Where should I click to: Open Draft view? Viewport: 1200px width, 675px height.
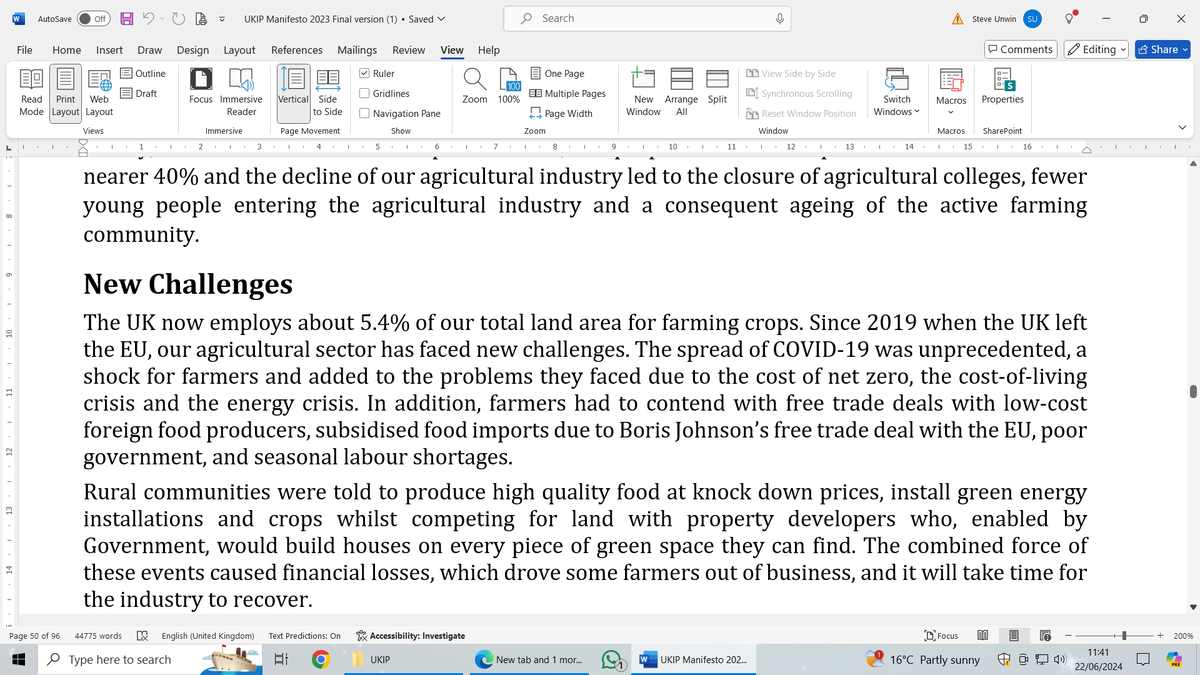tap(139, 93)
